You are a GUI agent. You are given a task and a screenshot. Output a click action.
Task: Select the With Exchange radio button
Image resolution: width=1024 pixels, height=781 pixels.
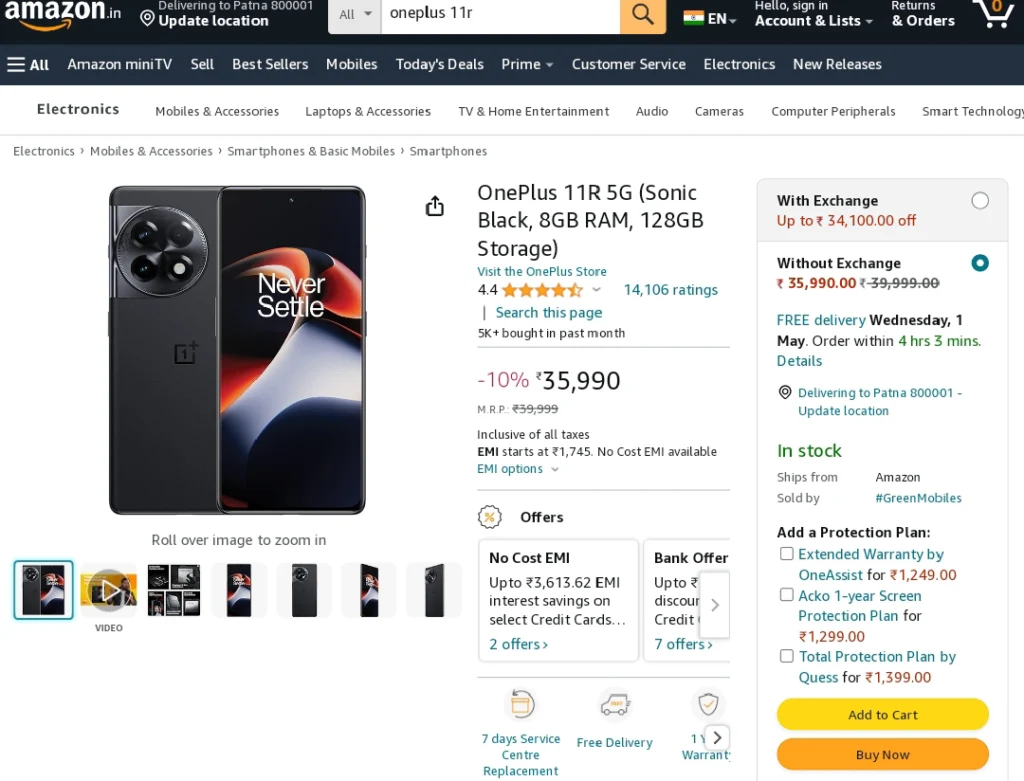pos(980,200)
